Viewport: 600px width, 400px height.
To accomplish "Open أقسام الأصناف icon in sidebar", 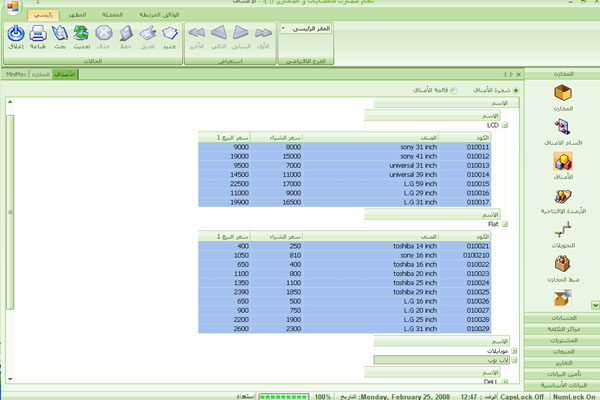I will (562, 129).
